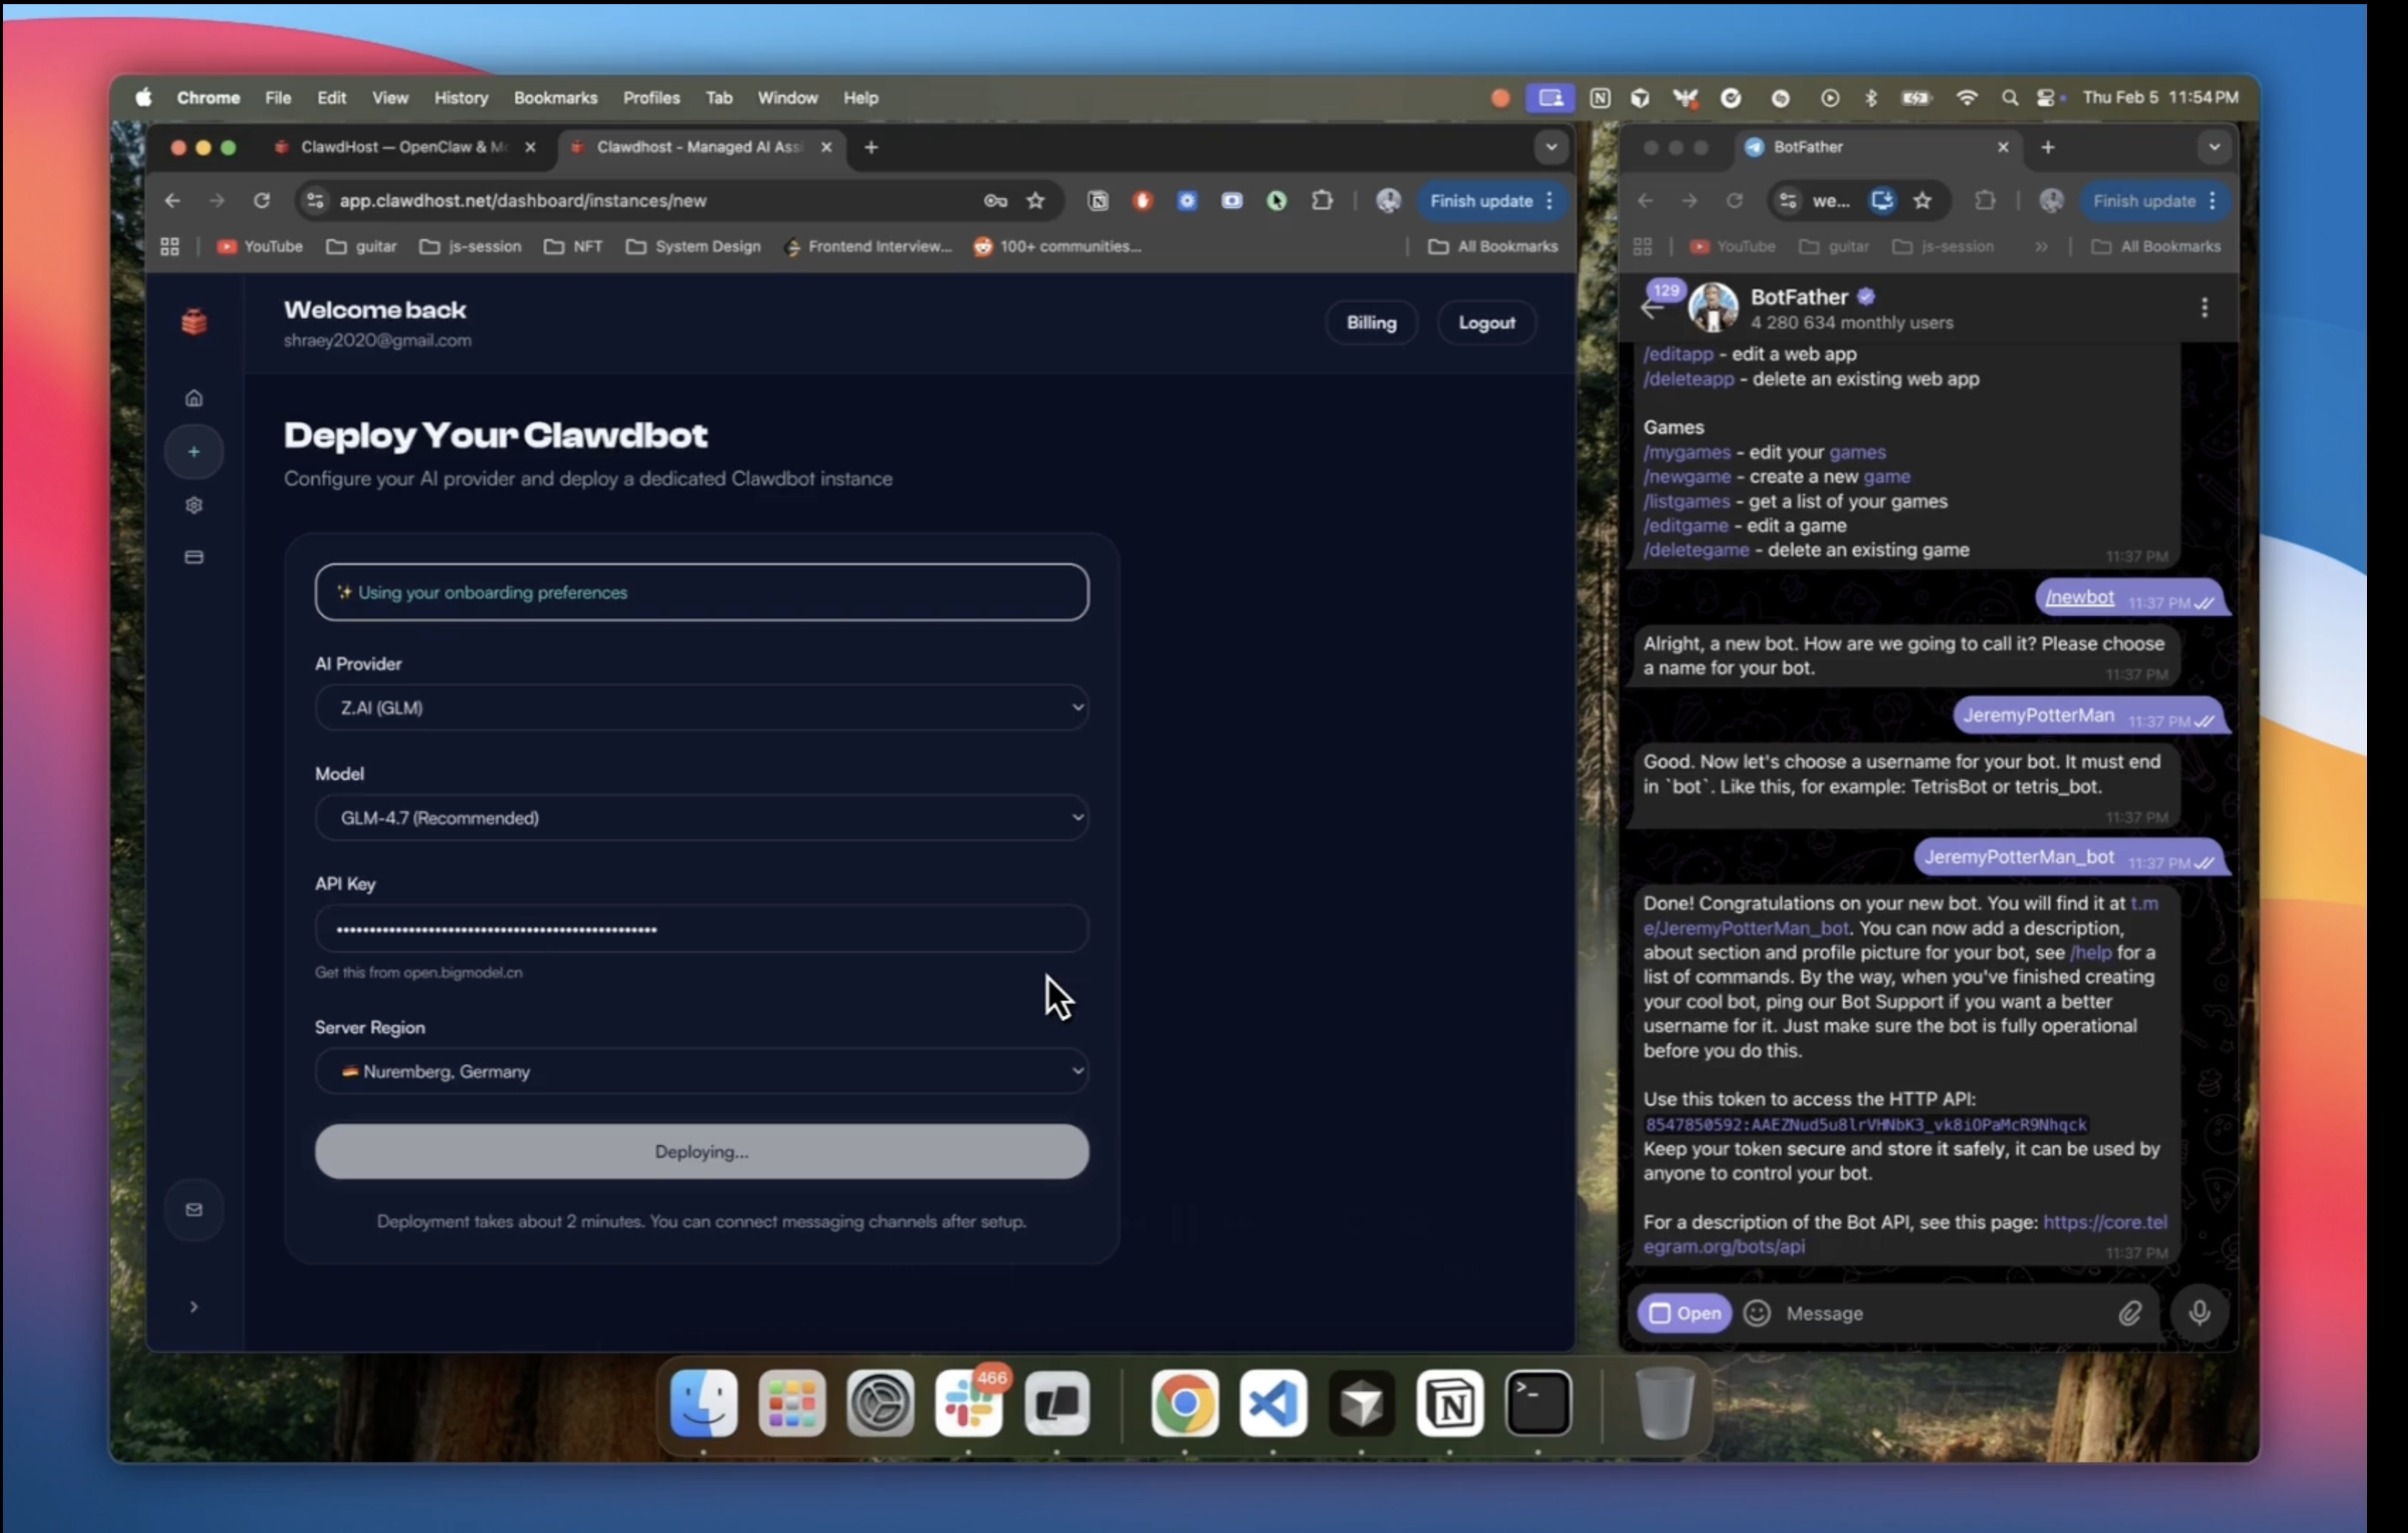
Task: Record a voice message in Telegram
Action: (2199, 1313)
